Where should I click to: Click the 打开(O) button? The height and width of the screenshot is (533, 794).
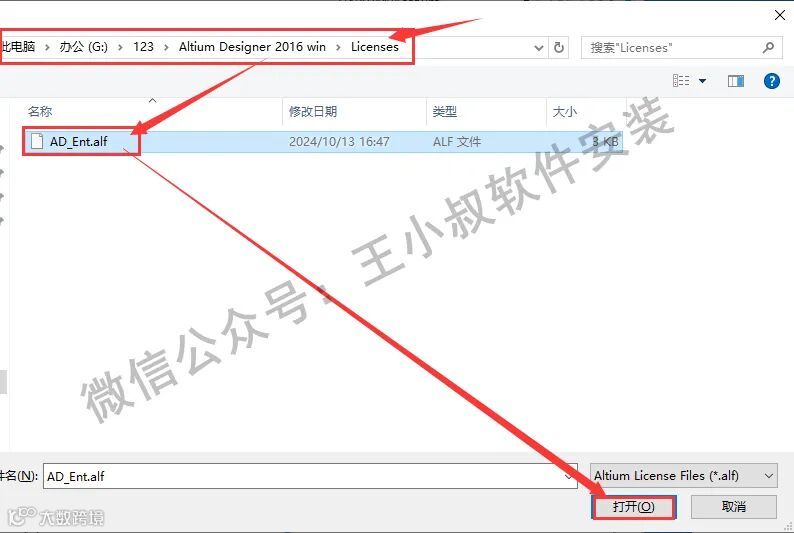click(633, 507)
